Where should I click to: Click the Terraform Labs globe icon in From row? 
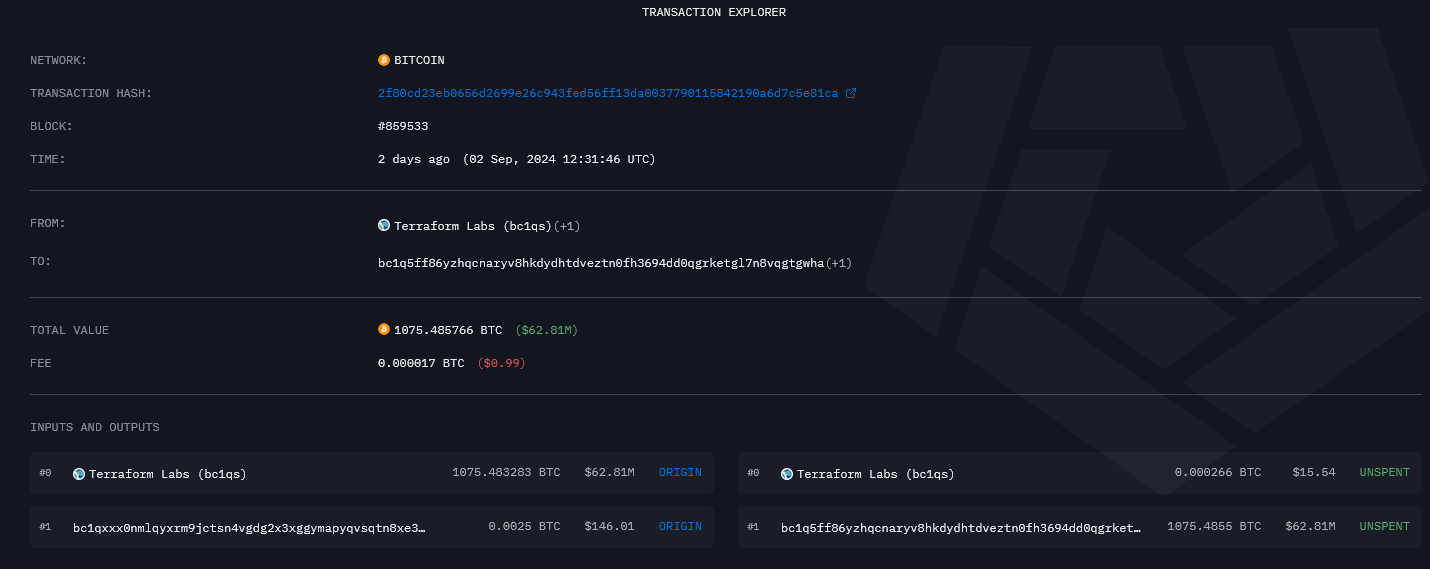[x=384, y=226]
